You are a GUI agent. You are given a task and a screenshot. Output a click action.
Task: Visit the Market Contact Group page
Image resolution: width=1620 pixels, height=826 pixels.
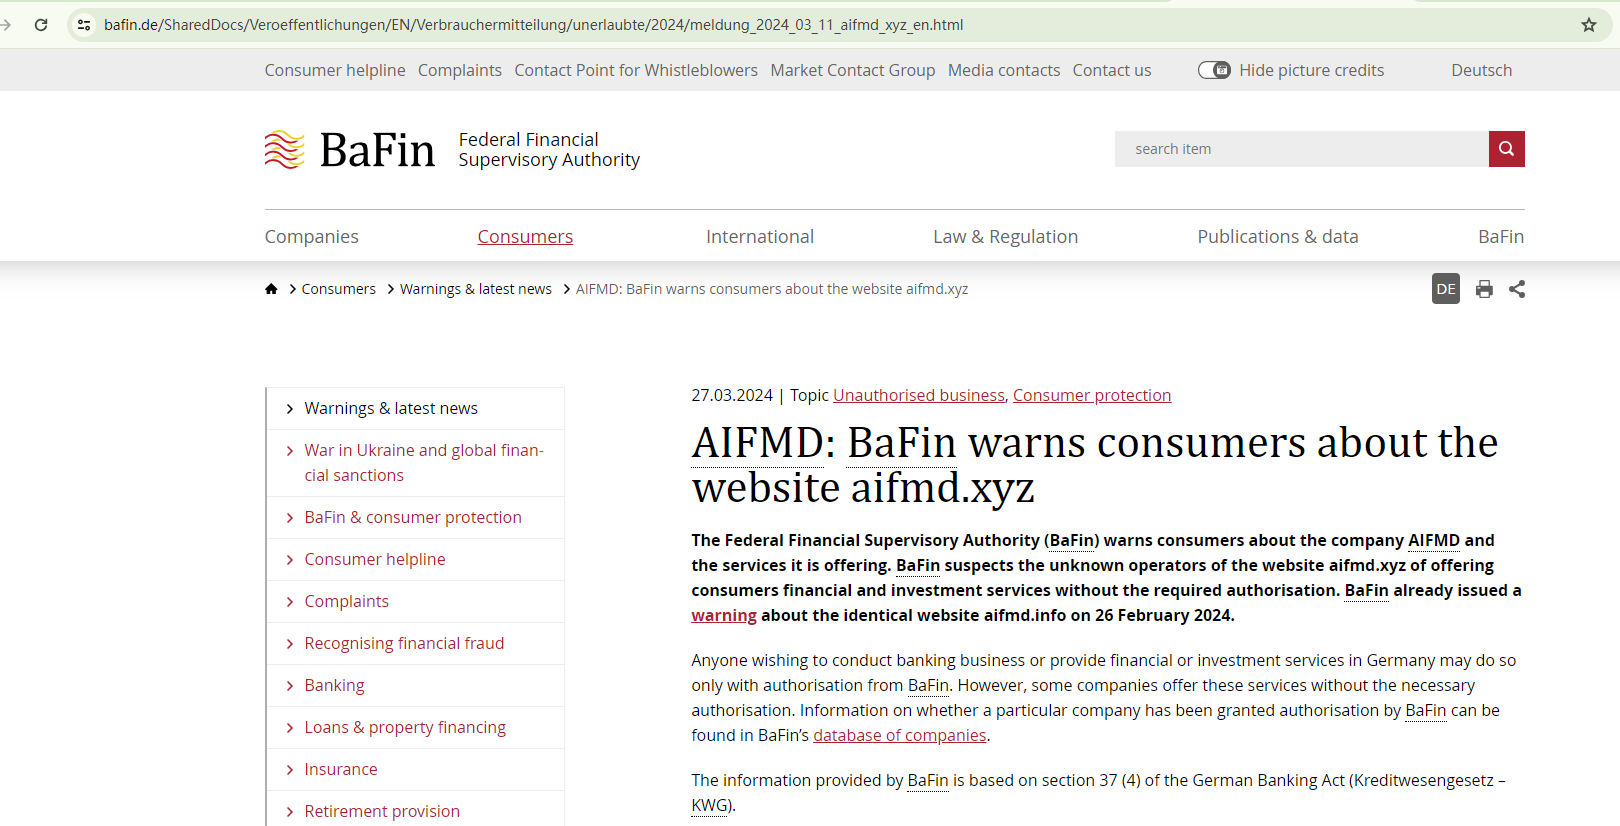853,70
